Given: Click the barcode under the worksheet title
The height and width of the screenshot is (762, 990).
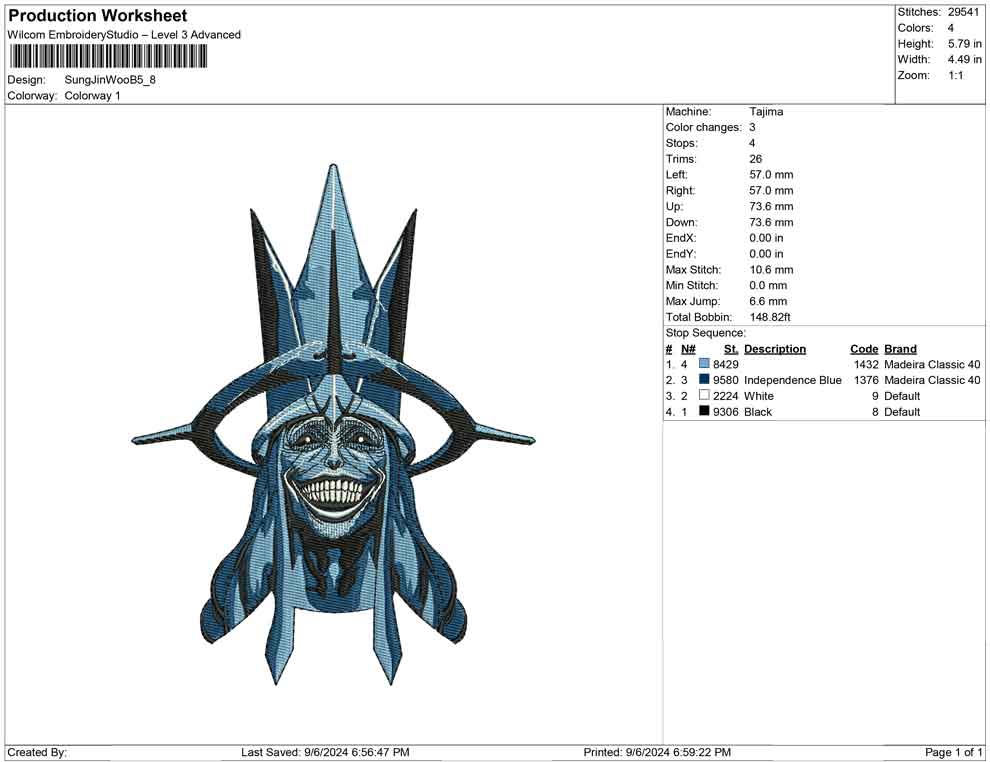Looking at the screenshot, I should pos(107,57).
